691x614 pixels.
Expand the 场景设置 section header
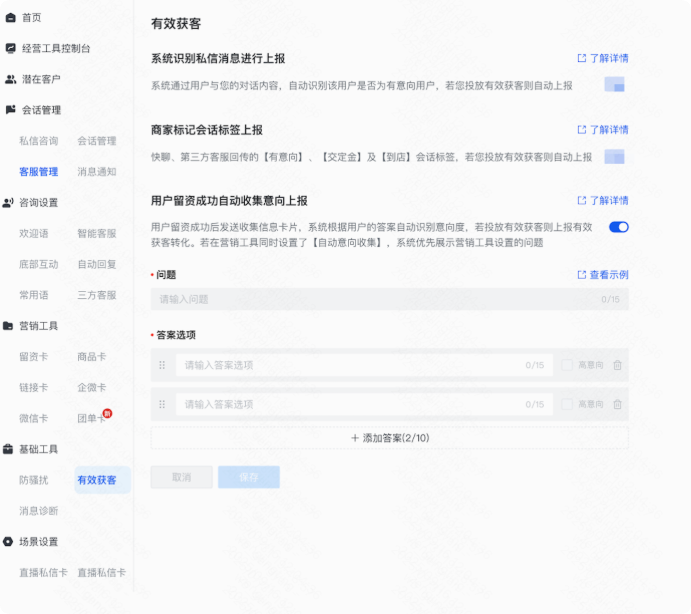point(39,542)
